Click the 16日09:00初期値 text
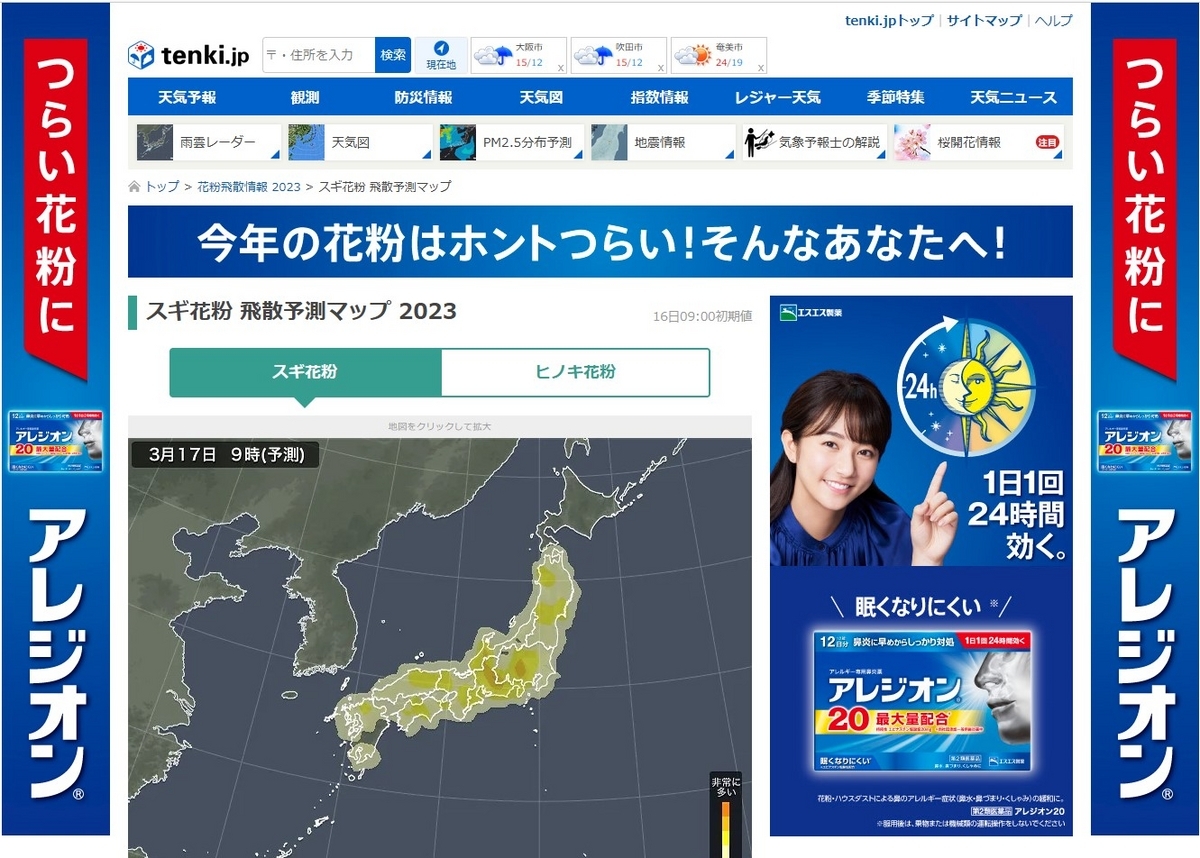This screenshot has height=858, width=1200. tap(702, 316)
